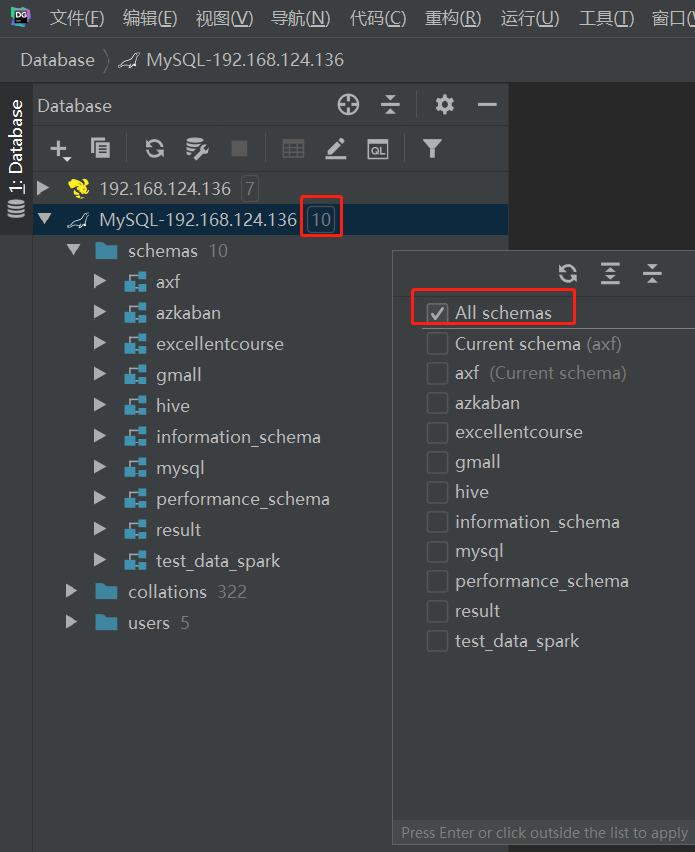Screen dimensions: 695x852
Task: Click the schemas folder icon
Action: 106,251
